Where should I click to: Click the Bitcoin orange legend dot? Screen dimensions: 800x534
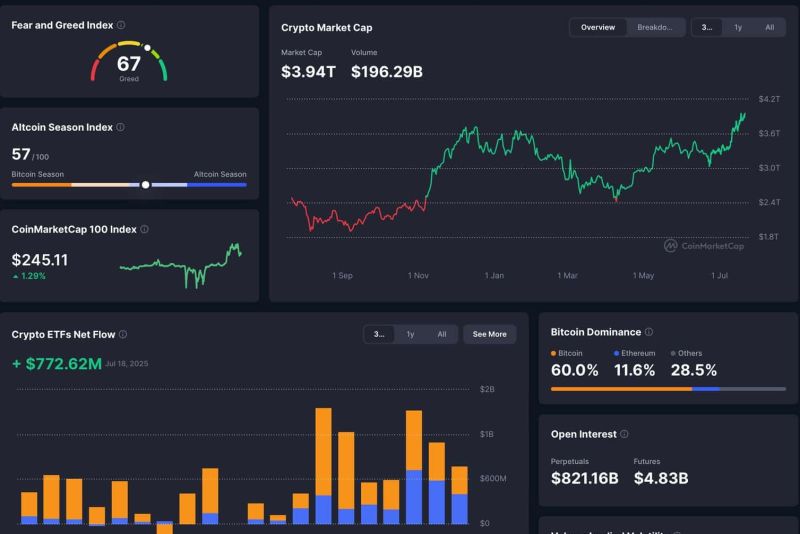[554, 353]
